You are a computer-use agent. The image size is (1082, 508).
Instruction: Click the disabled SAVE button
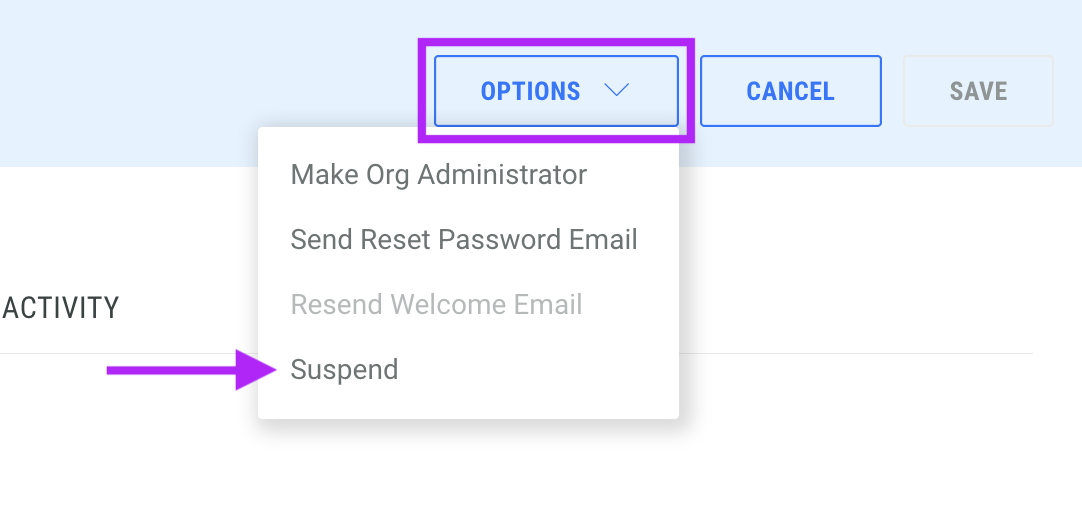978,91
